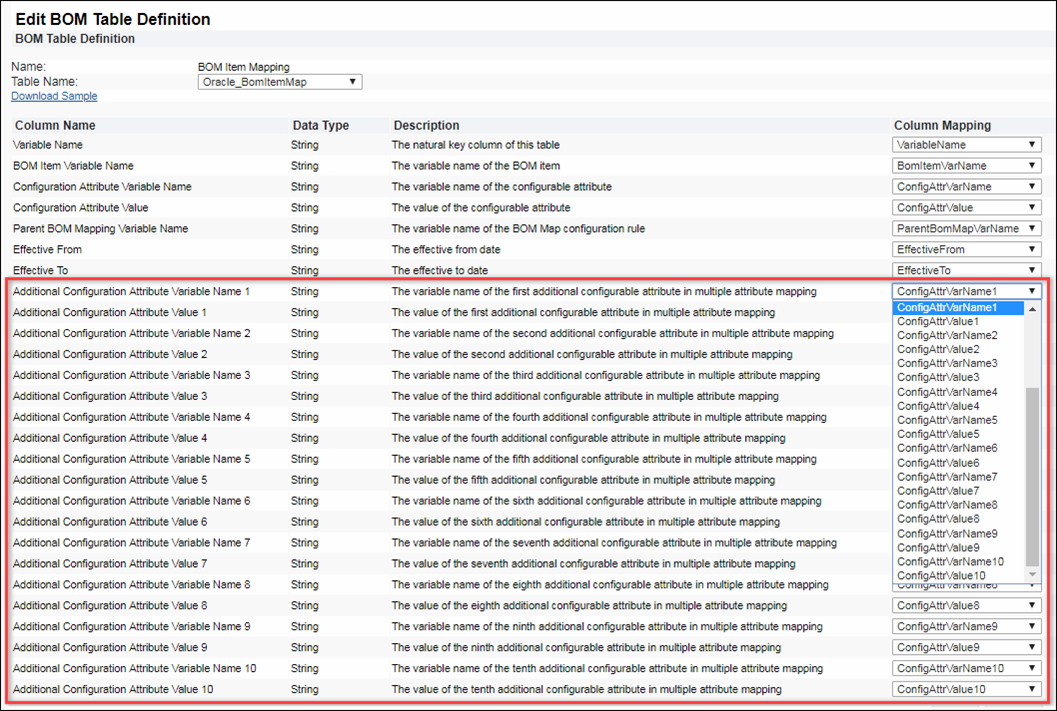
Task: Open the ConfigAttrValue8 mapping dropdown
Action: (x=965, y=604)
